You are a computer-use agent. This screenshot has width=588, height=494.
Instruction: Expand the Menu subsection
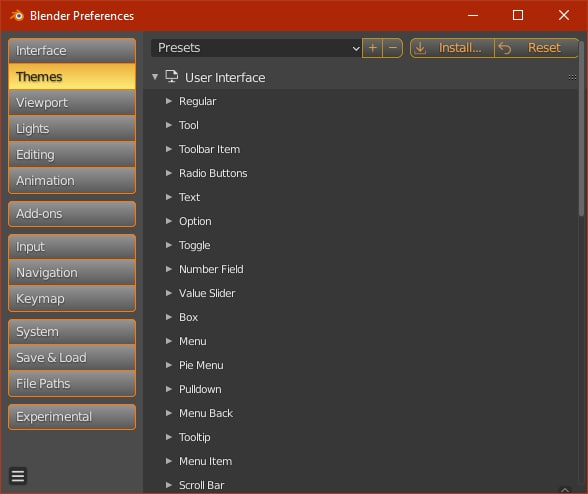click(169, 341)
